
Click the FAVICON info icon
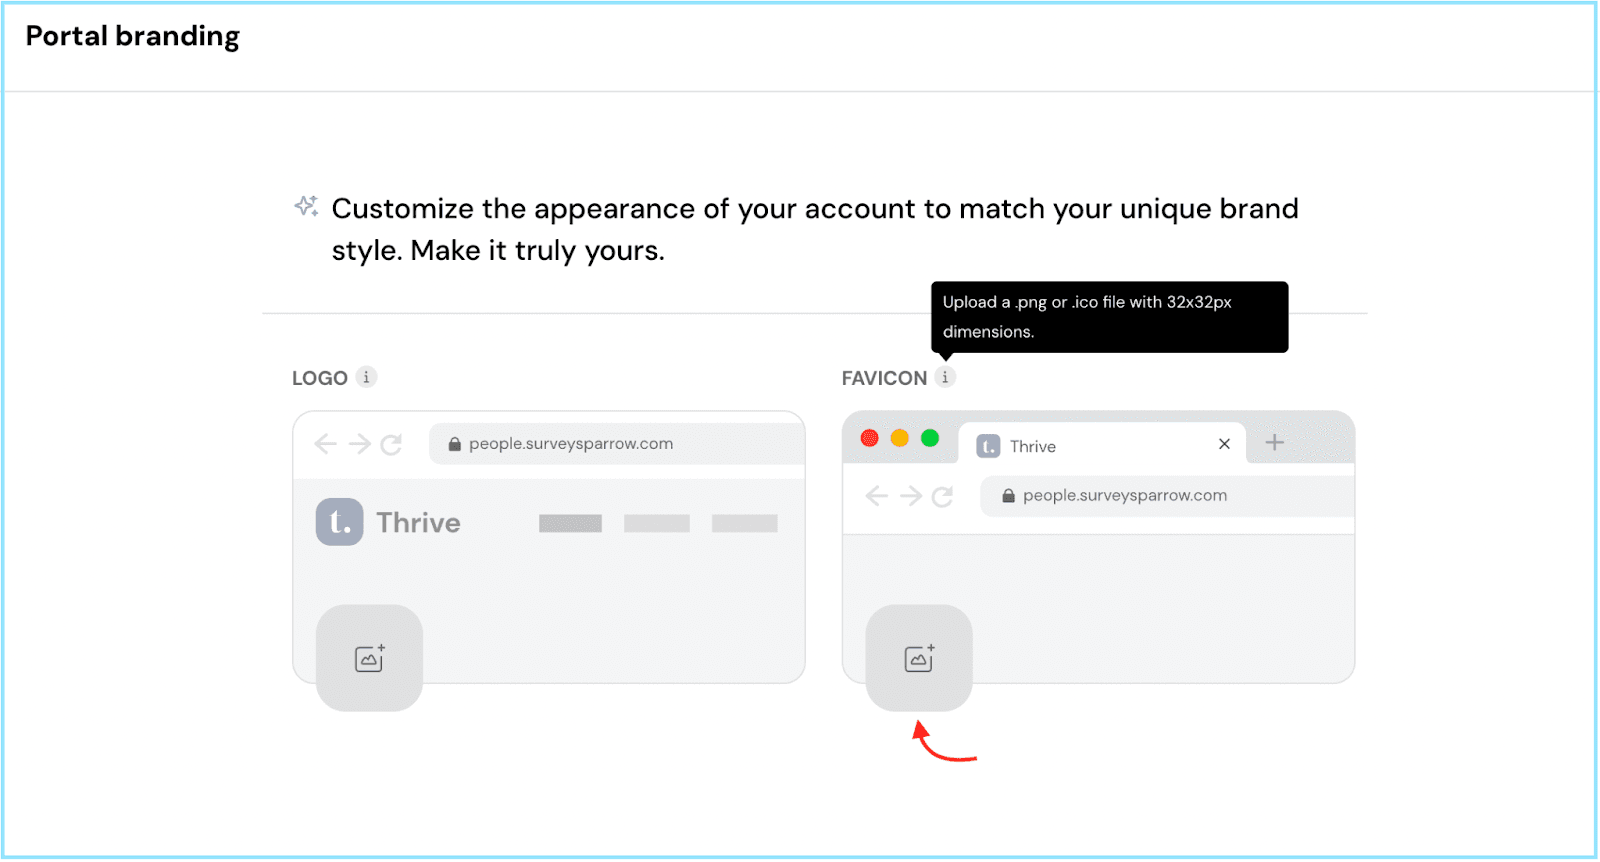tap(945, 377)
